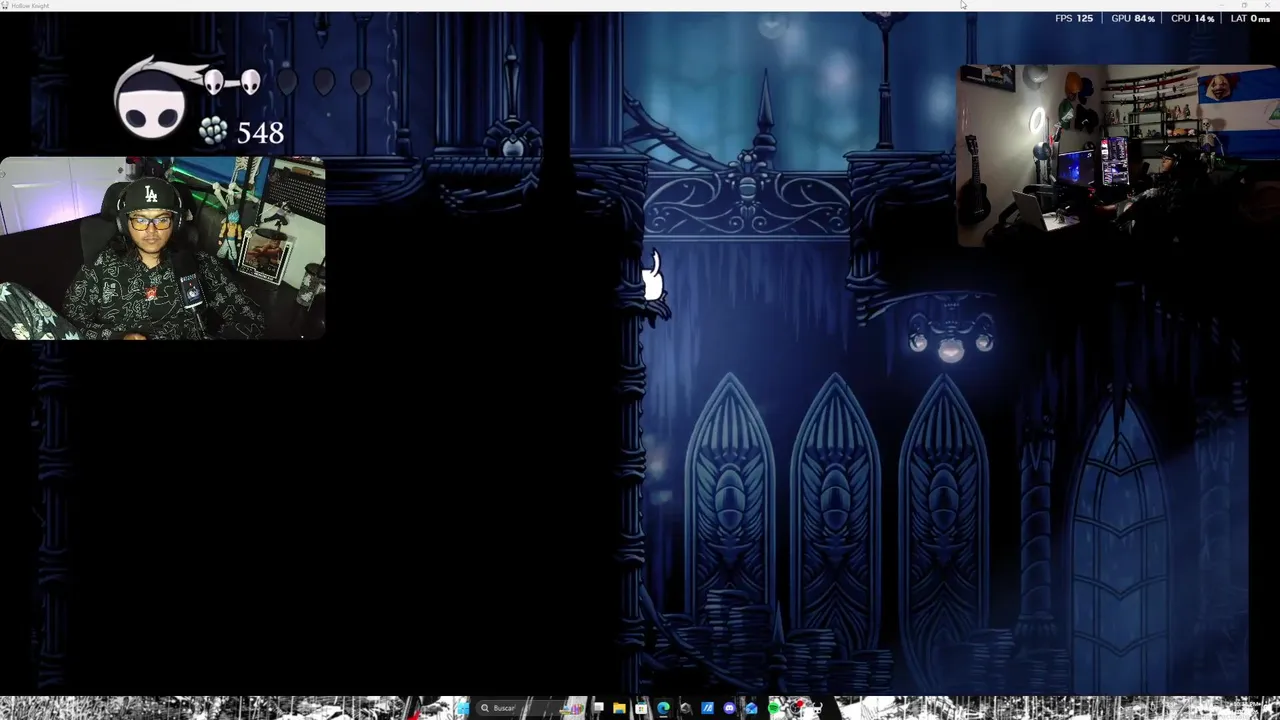Click the Geo count 548

point(260,133)
